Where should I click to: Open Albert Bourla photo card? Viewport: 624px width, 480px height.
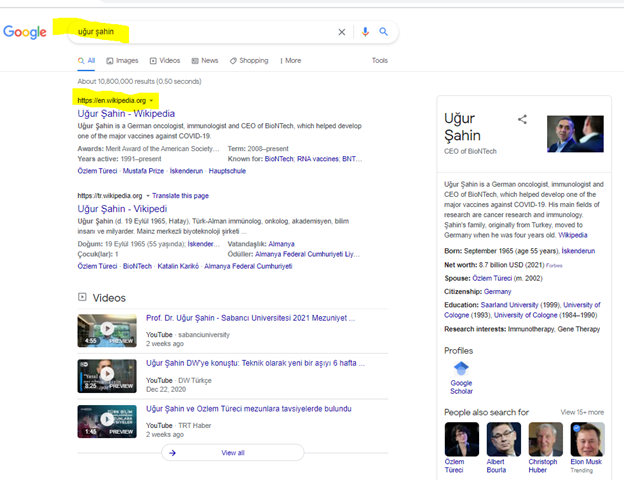tap(503, 439)
